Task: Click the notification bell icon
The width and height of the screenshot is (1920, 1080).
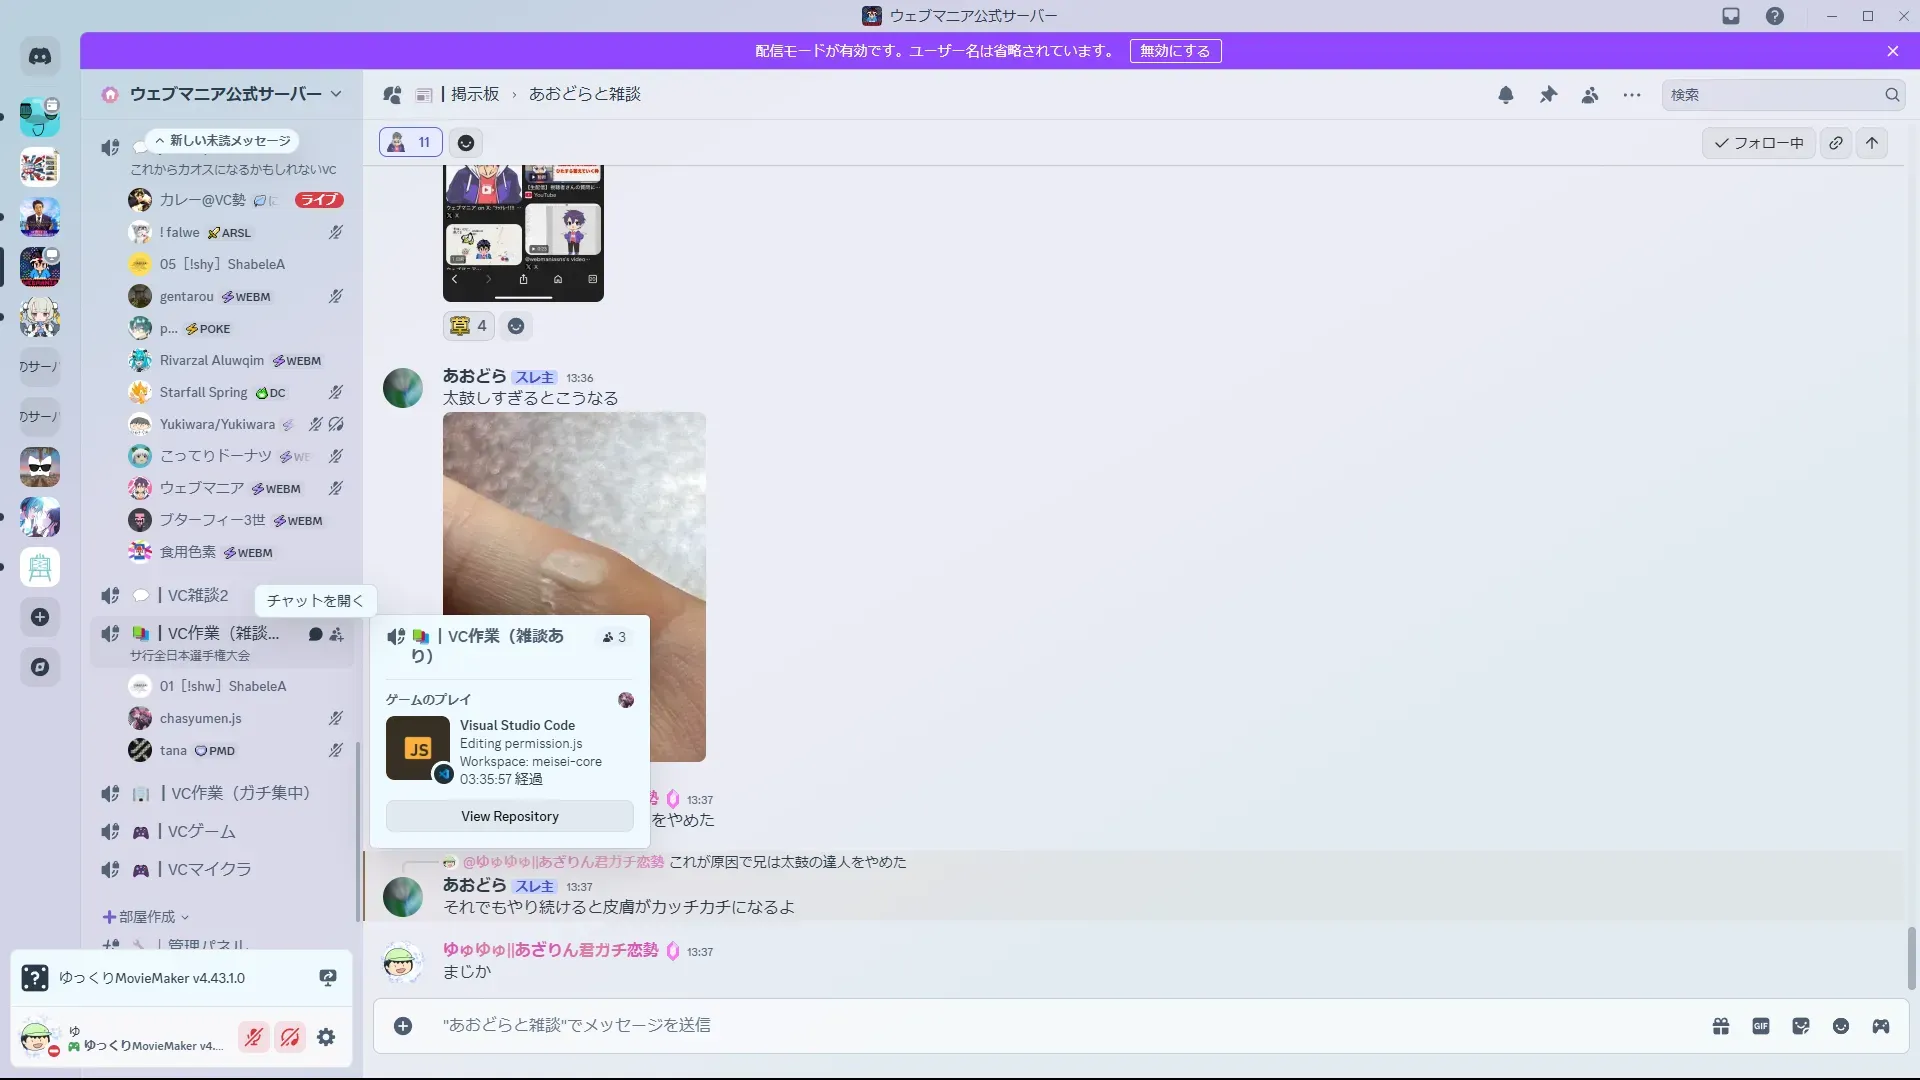Action: click(1506, 95)
